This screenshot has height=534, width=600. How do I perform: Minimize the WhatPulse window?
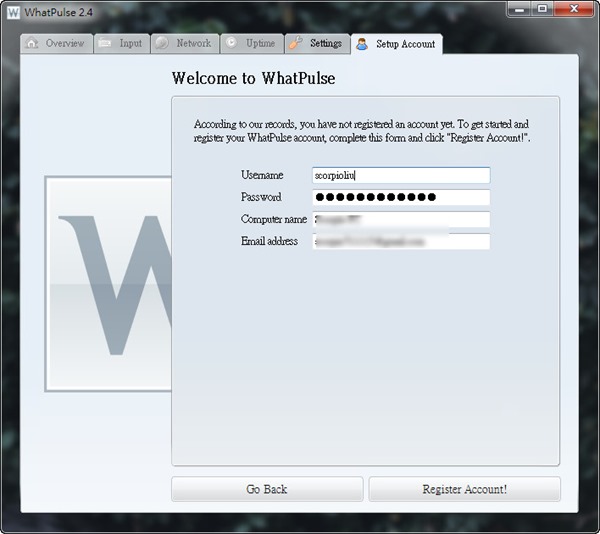(519, 9)
